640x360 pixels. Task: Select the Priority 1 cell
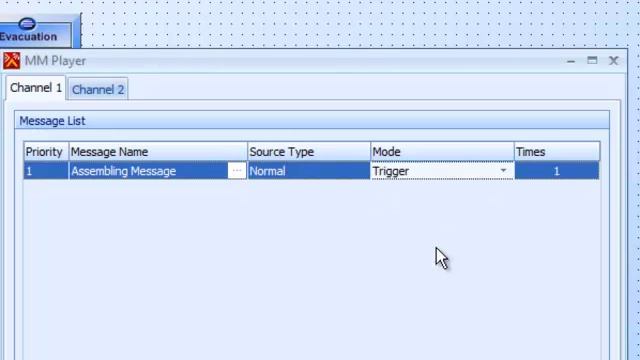click(46, 171)
